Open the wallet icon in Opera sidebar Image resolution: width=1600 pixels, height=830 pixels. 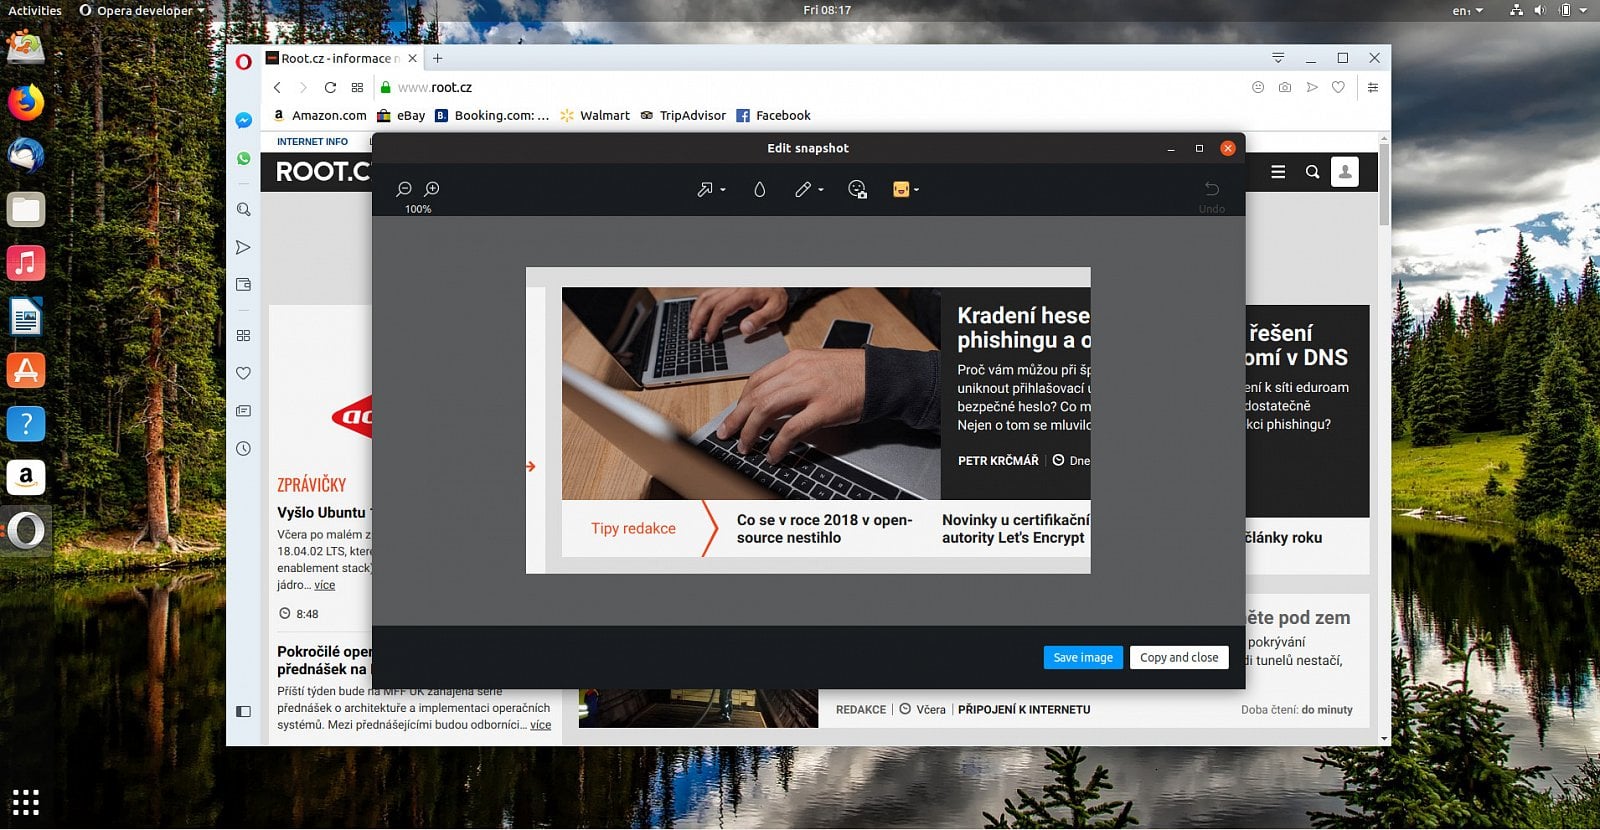tap(243, 285)
